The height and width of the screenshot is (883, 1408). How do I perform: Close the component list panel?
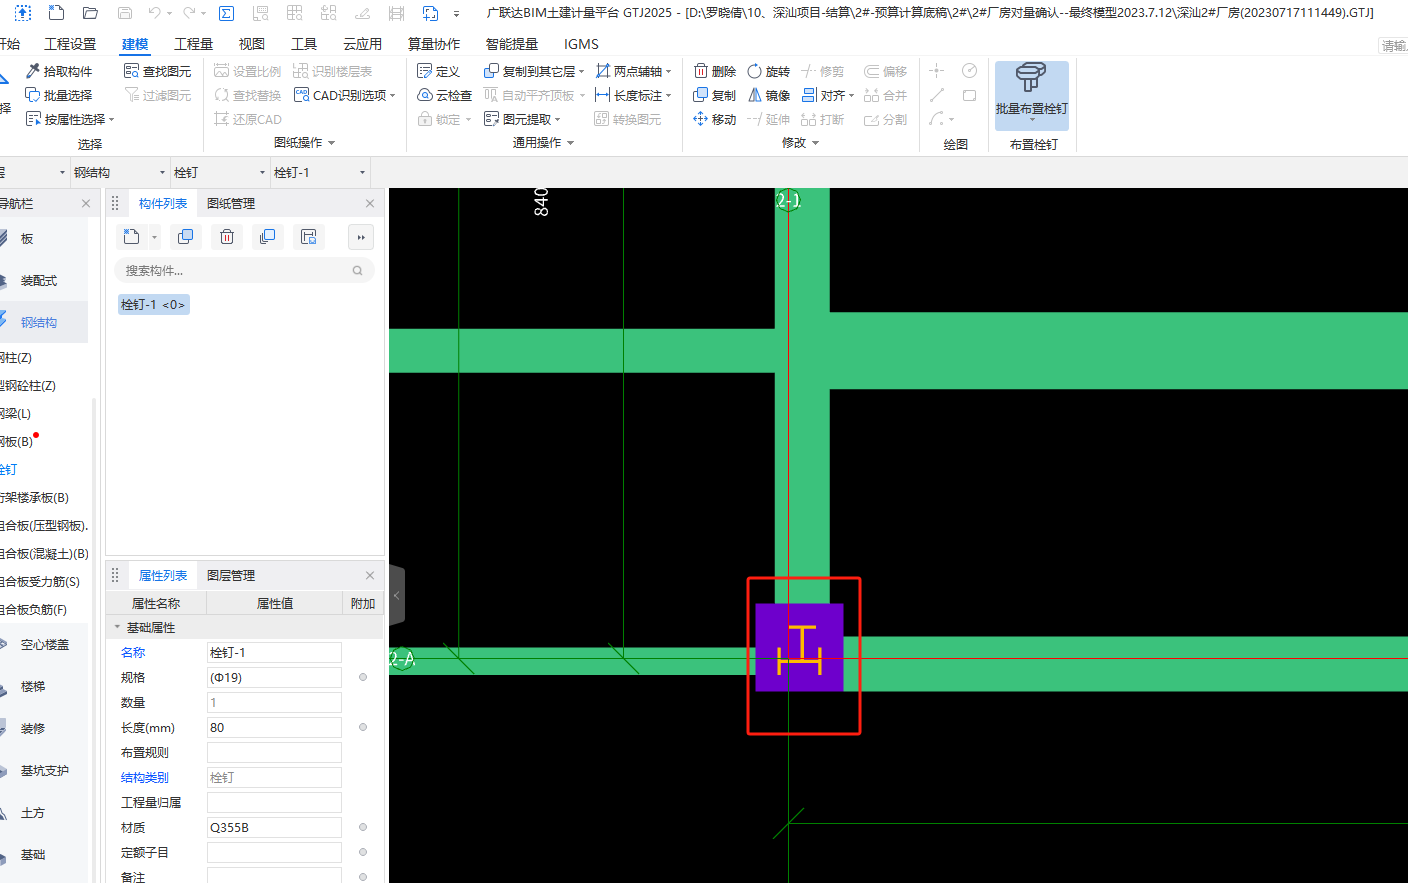click(370, 203)
